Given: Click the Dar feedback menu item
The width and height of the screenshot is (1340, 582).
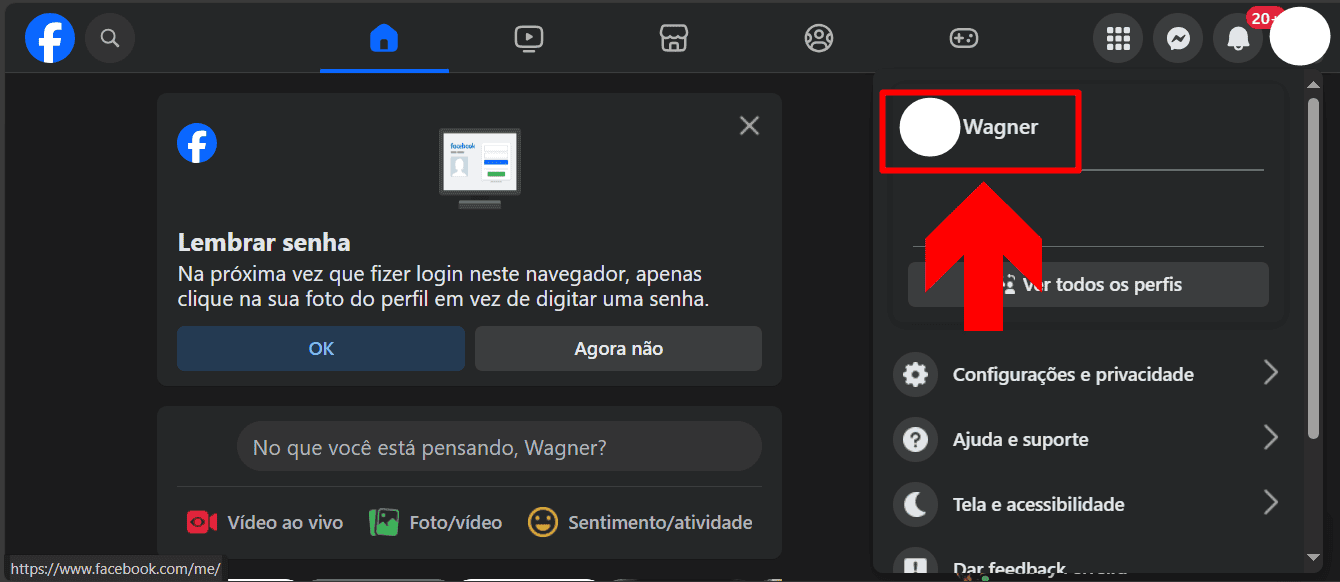Looking at the screenshot, I should [x=1088, y=566].
